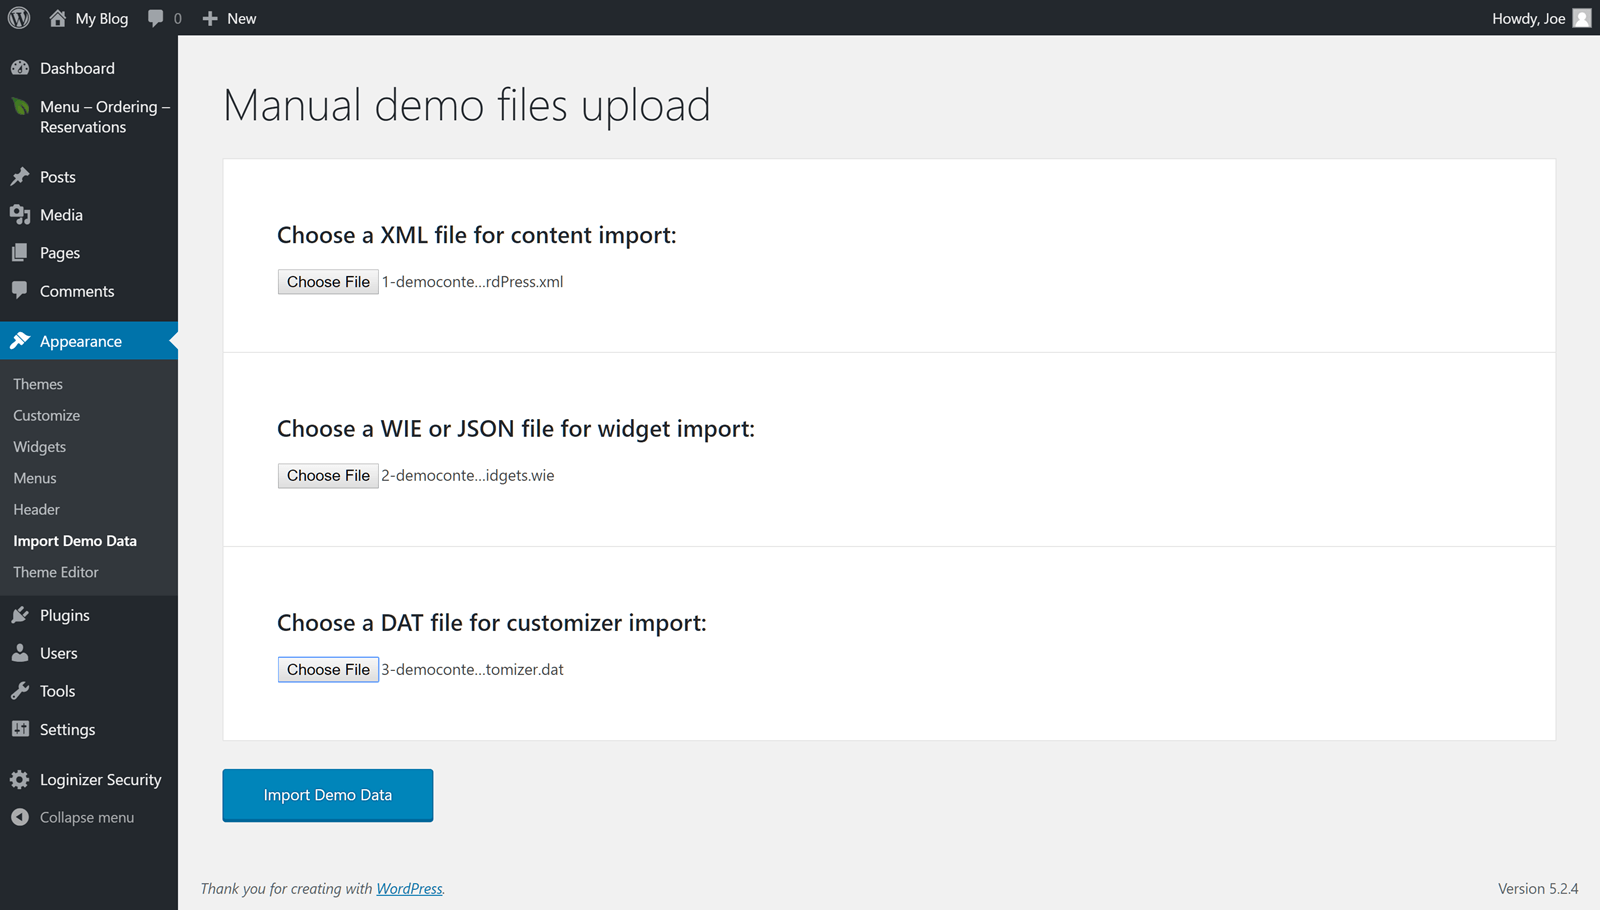Open the Customize submenu item
Image resolution: width=1600 pixels, height=910 pixels.
pos(46,415)
